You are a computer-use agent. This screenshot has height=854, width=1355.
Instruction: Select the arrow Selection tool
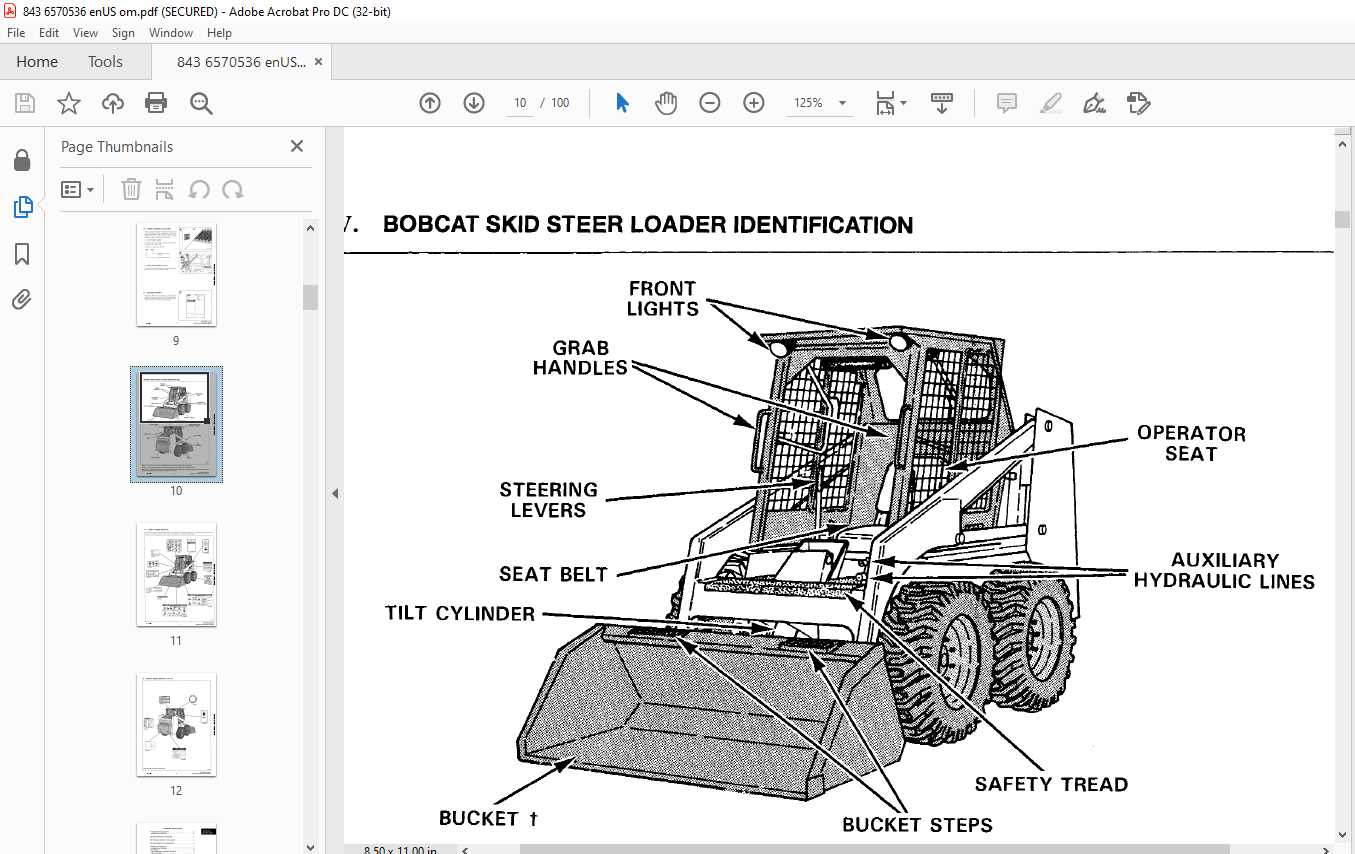coord(622,103)
